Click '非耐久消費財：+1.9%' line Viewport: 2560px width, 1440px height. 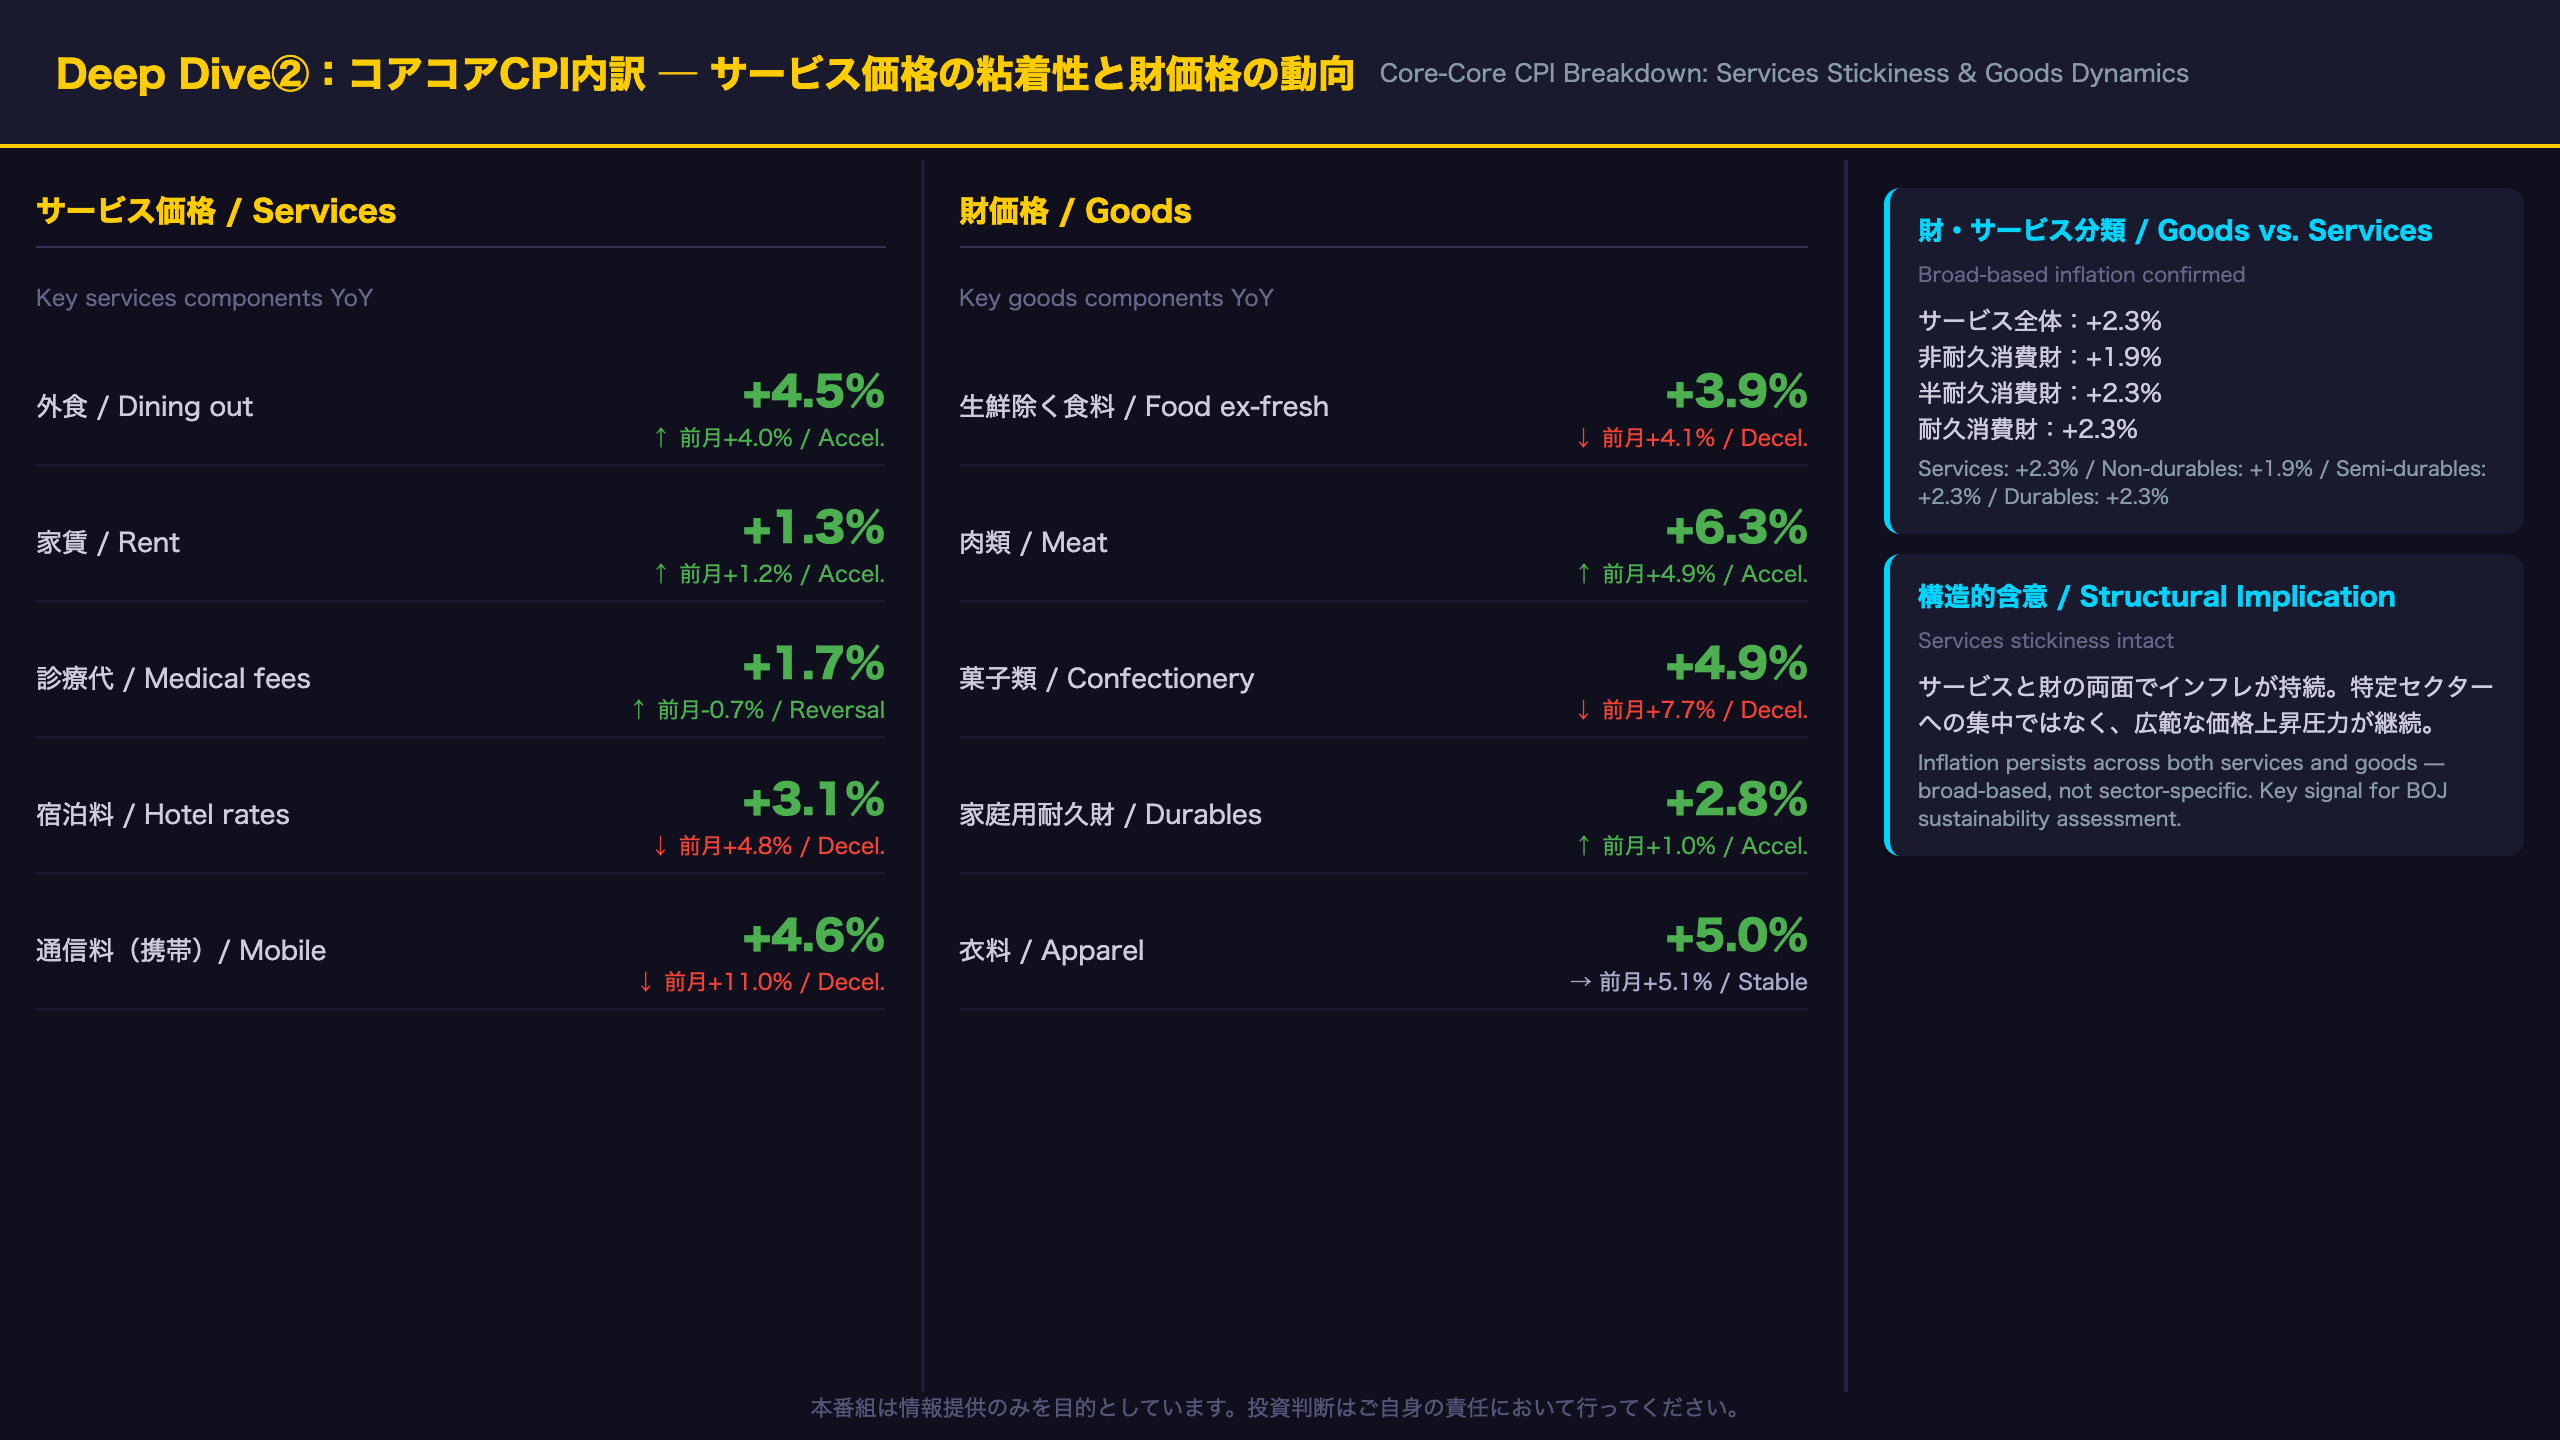[2039, 357]
